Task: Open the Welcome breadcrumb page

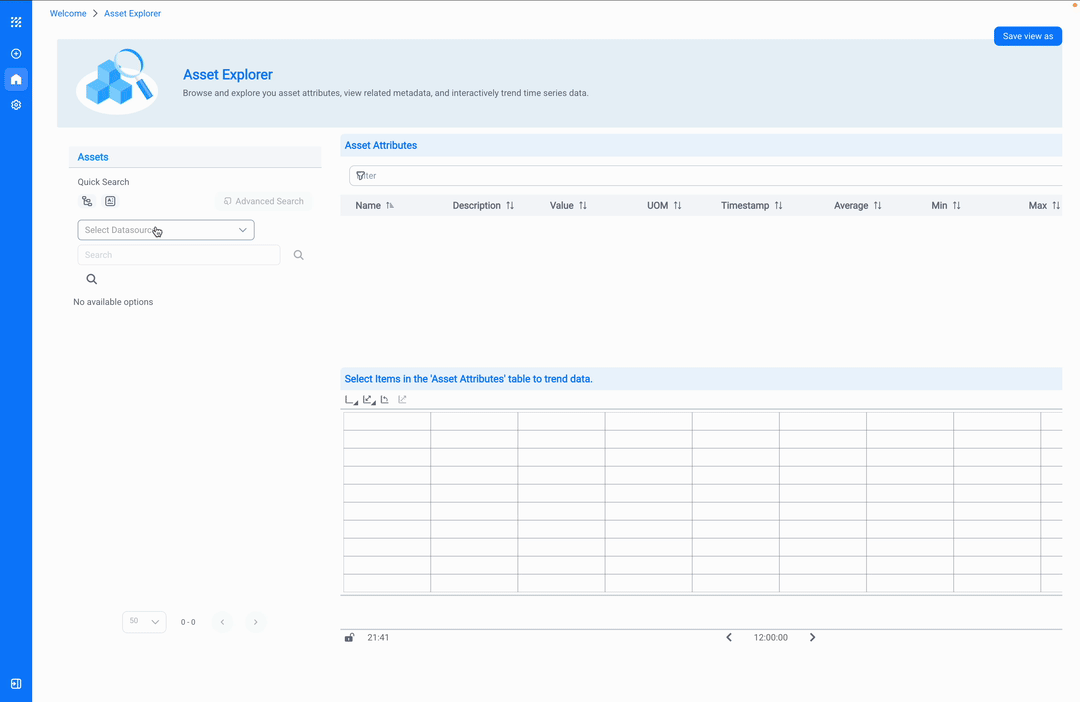Action: pyautogui.click(x=67, y=13)
